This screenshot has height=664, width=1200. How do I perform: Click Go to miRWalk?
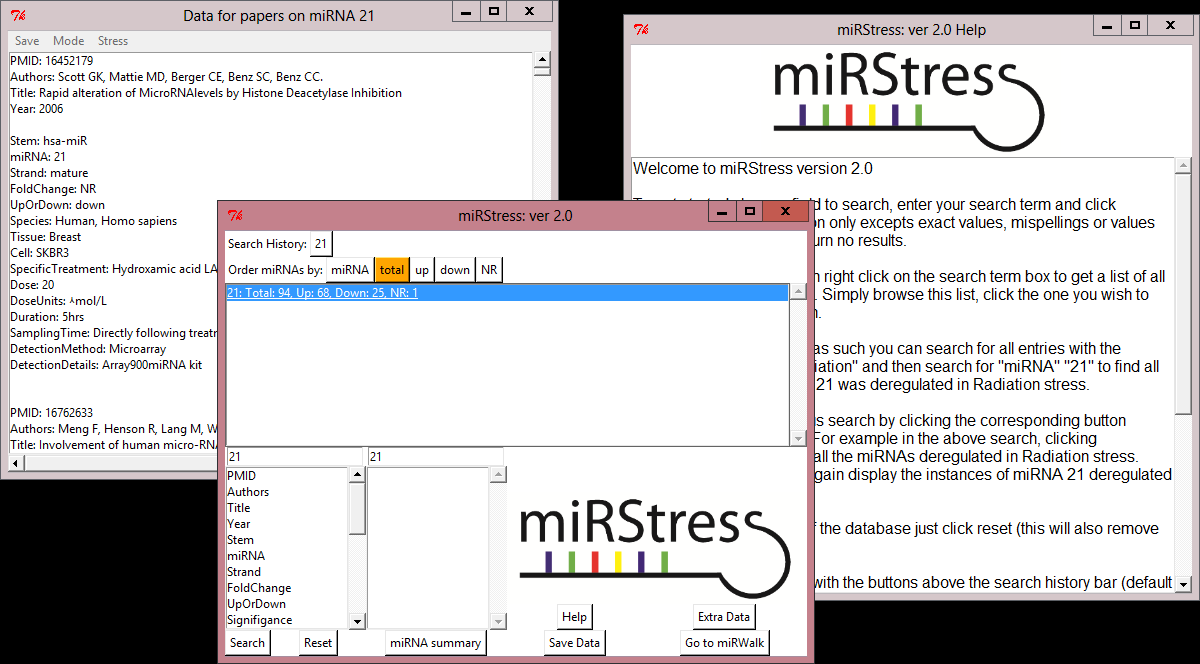[x=723, y=642]
